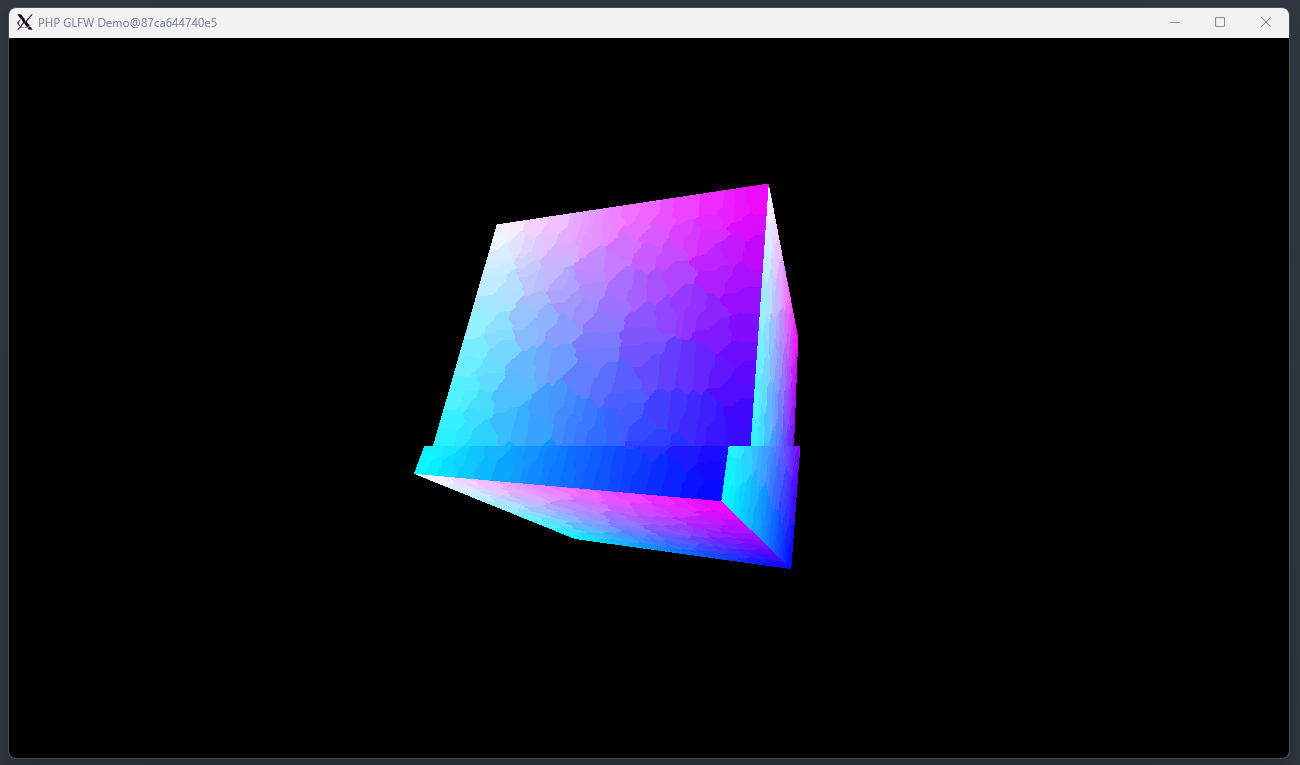Click the window title bar

(x=600, y=21)
